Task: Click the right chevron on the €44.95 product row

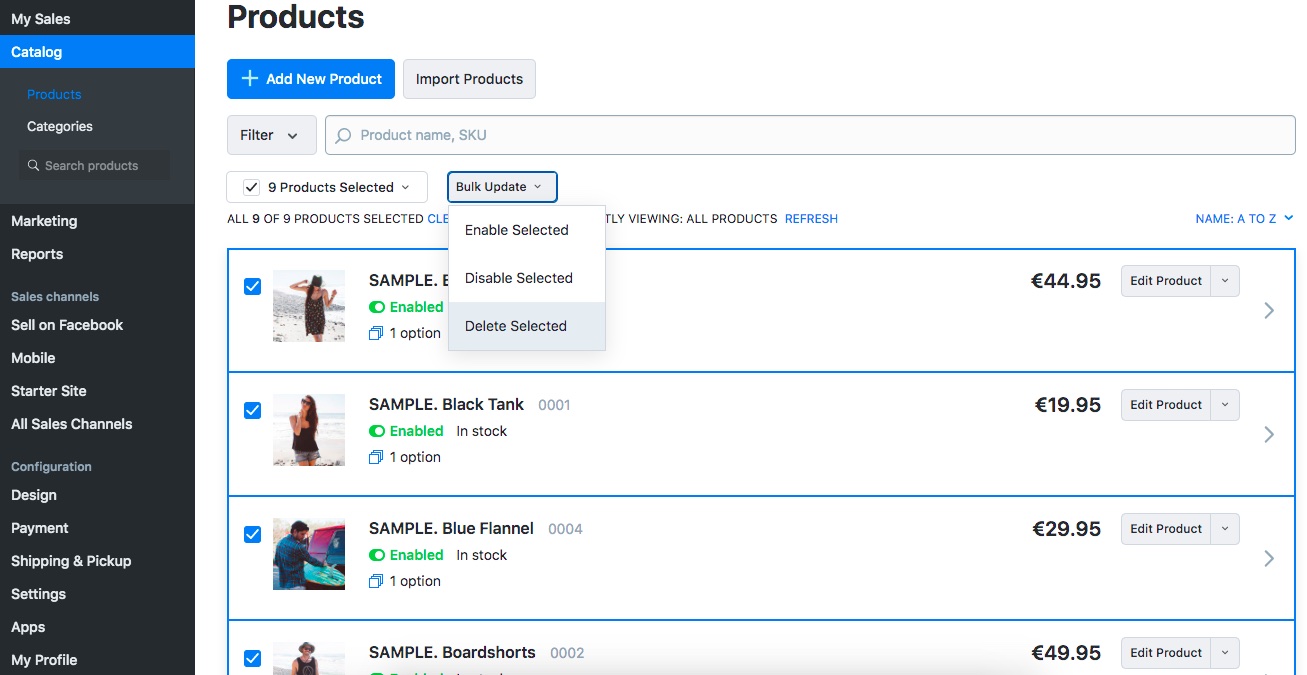Action: (1269, 310)
